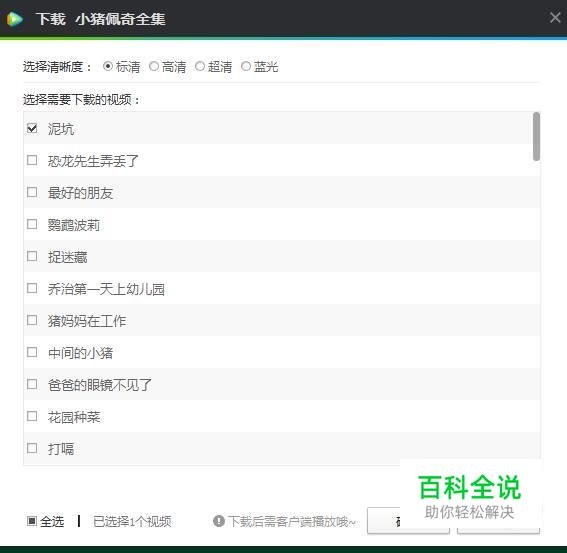Viewport: 567px width, 553px height.
Task: Check the 中间的小猪 checkbox
Action: pos(32,352)
